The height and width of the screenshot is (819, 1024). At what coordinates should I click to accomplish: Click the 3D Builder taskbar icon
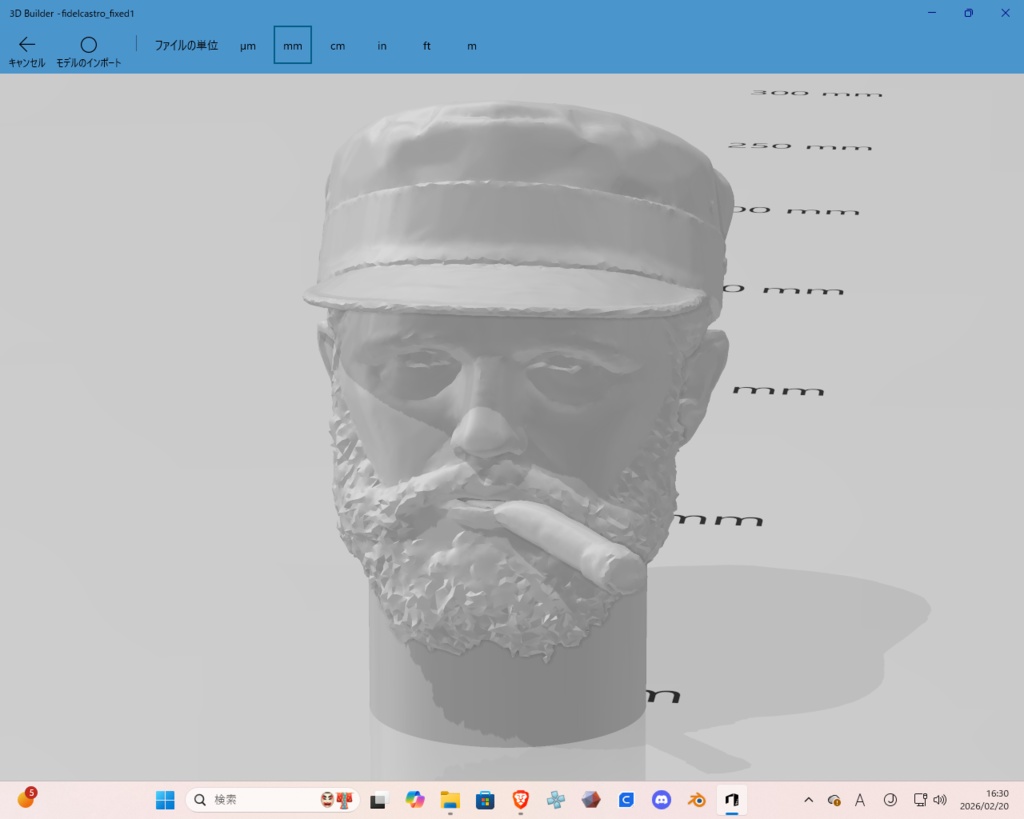[732, 799]
